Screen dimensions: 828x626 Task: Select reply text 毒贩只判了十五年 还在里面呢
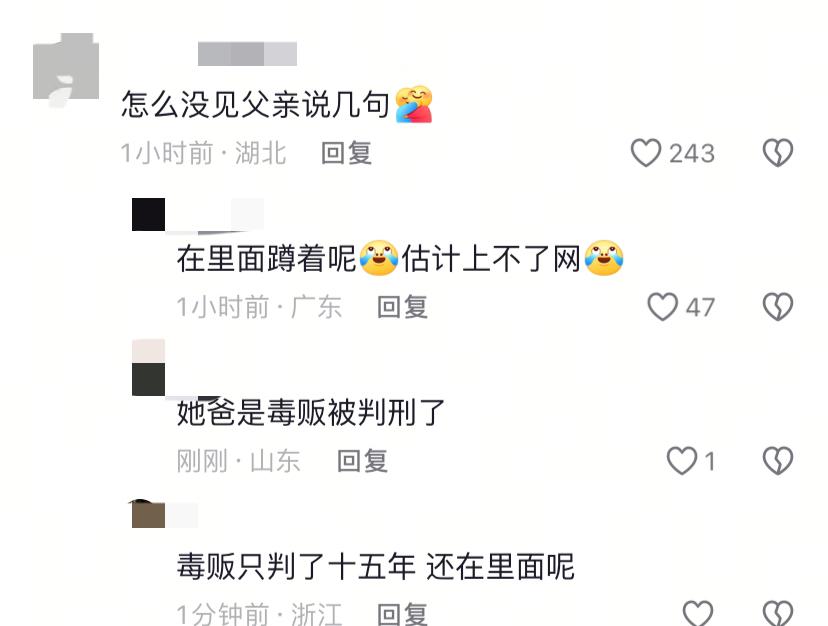pos(375,566)
